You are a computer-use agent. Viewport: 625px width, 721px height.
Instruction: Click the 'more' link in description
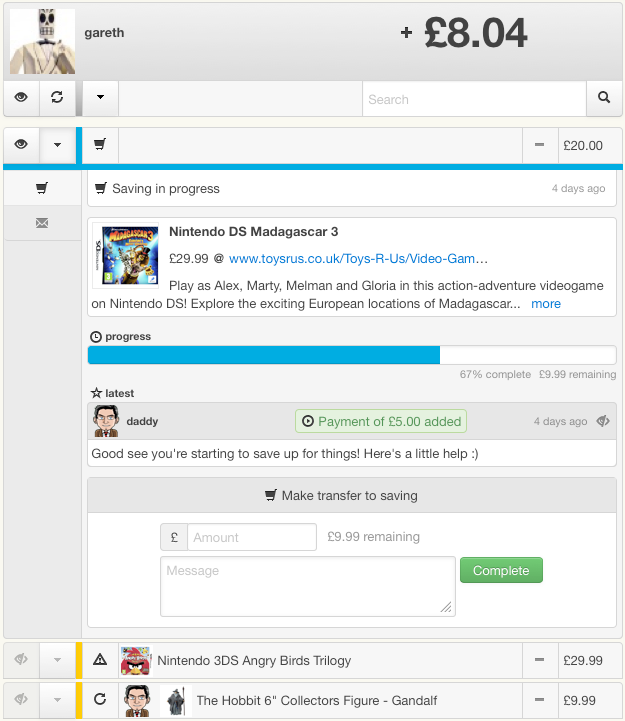coord(546,304)
